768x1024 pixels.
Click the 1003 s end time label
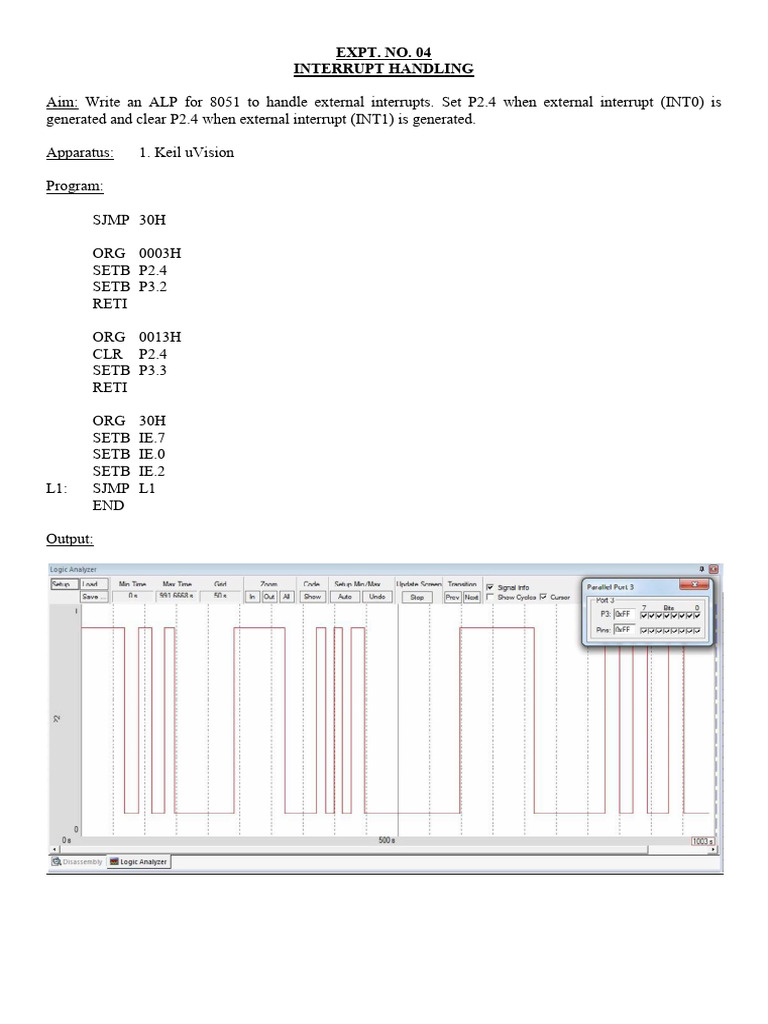(x=703, y=841)
